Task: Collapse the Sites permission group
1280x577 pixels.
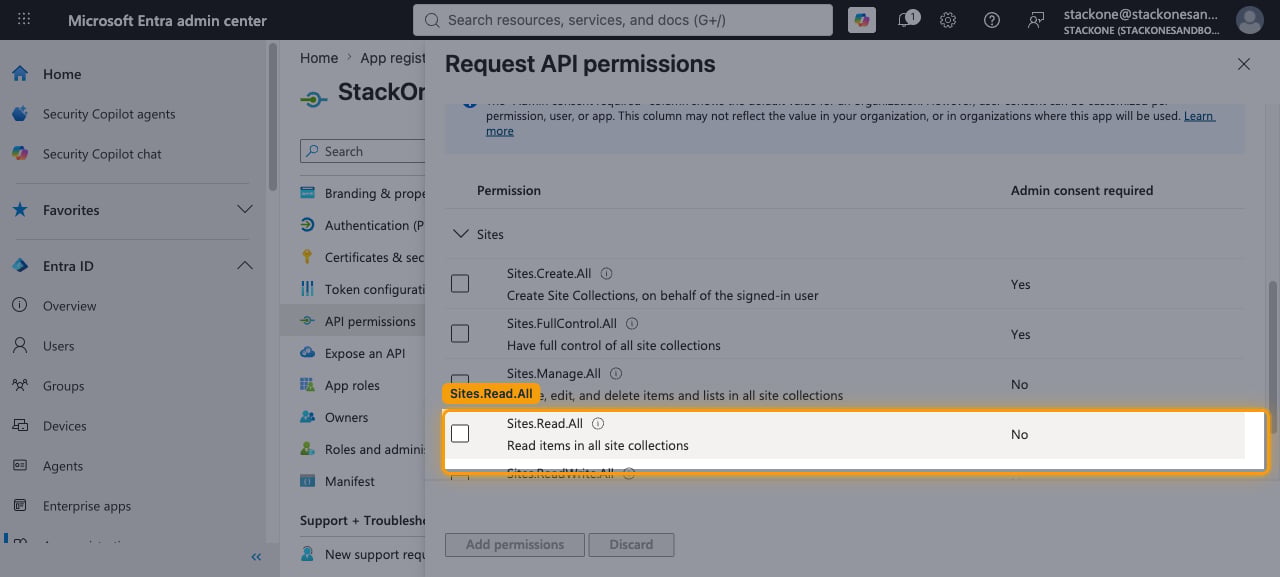Action: (x=461, y=234)
